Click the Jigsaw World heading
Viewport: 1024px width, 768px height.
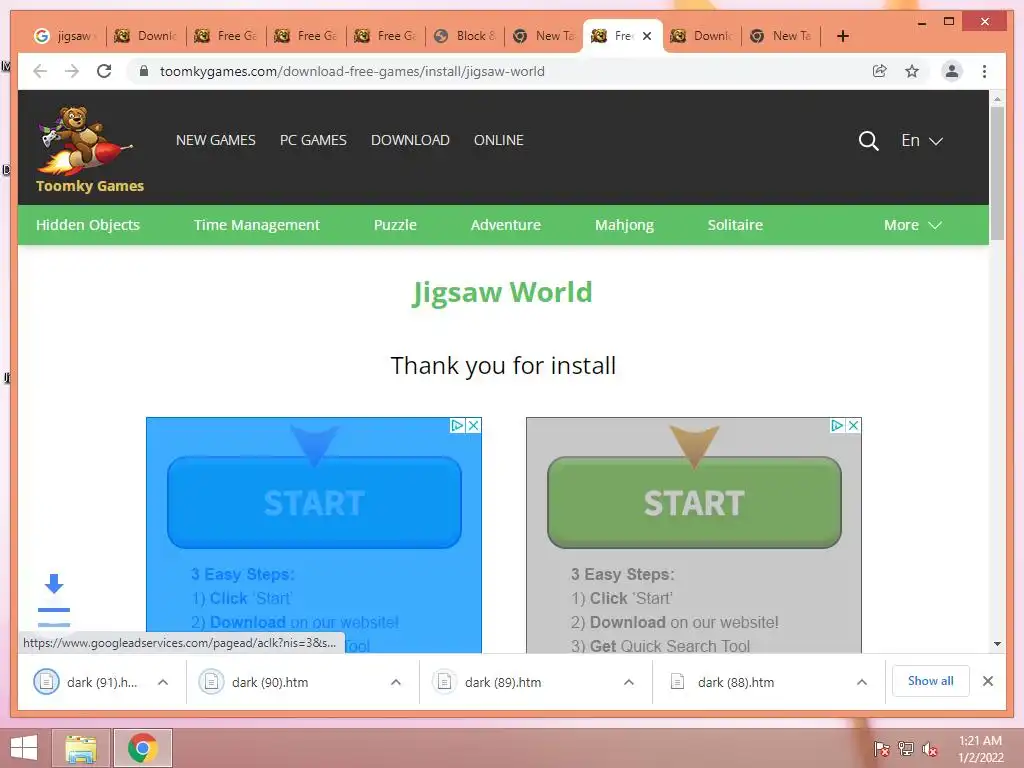[x=502, y=292]
